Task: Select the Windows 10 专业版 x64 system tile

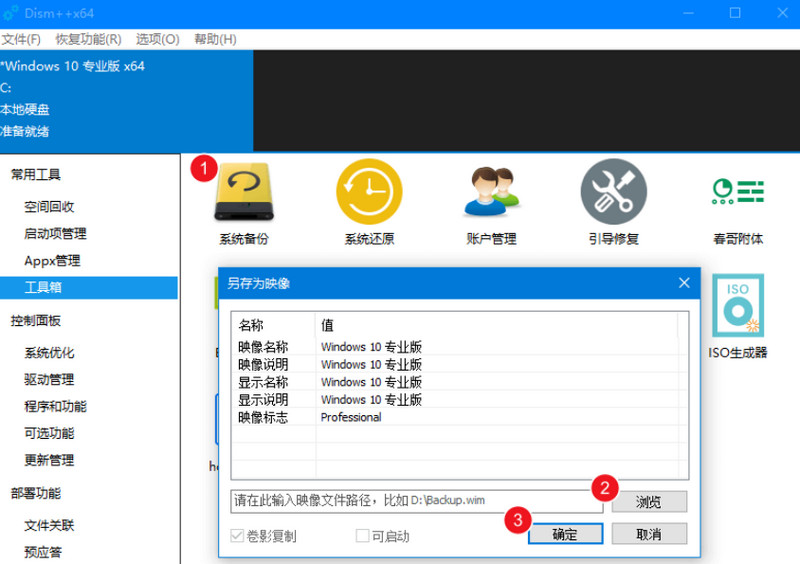Action: 127,101
